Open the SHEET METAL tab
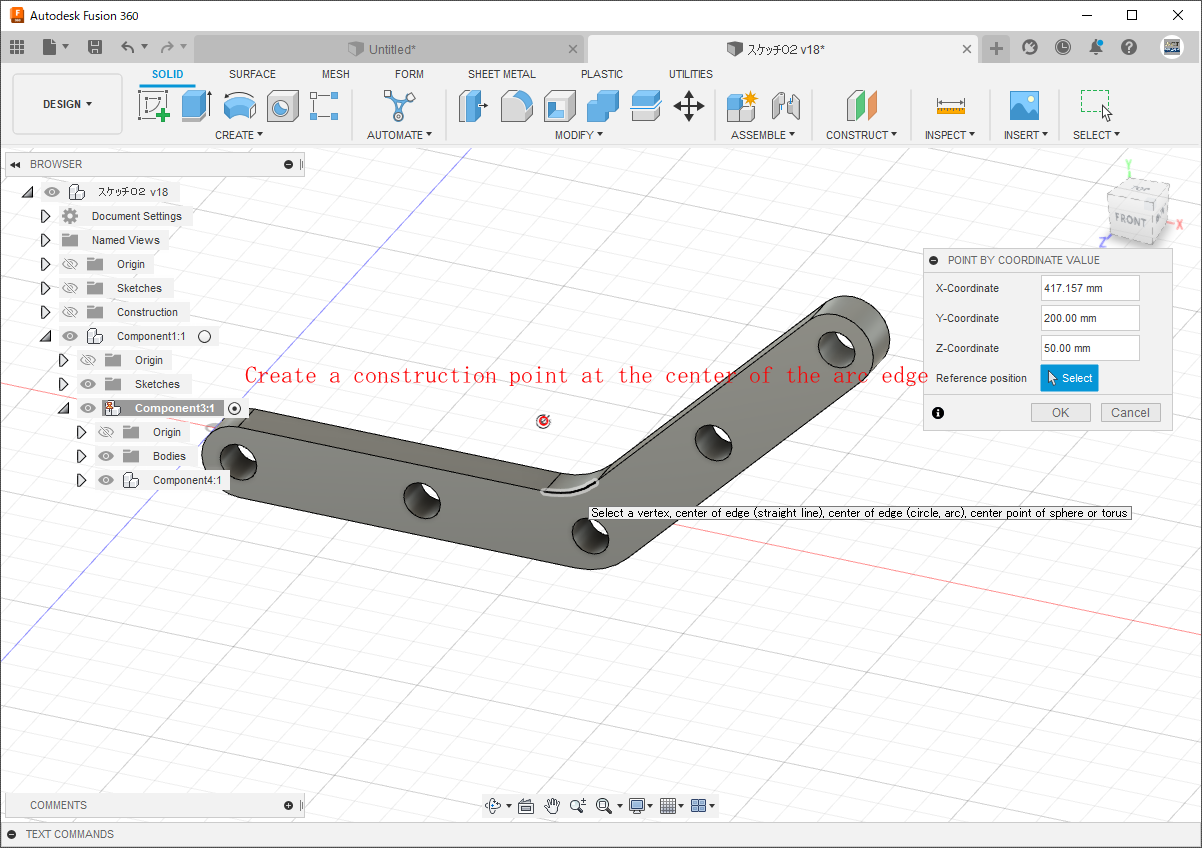1202x848 pixels. (x=501, y=74)
